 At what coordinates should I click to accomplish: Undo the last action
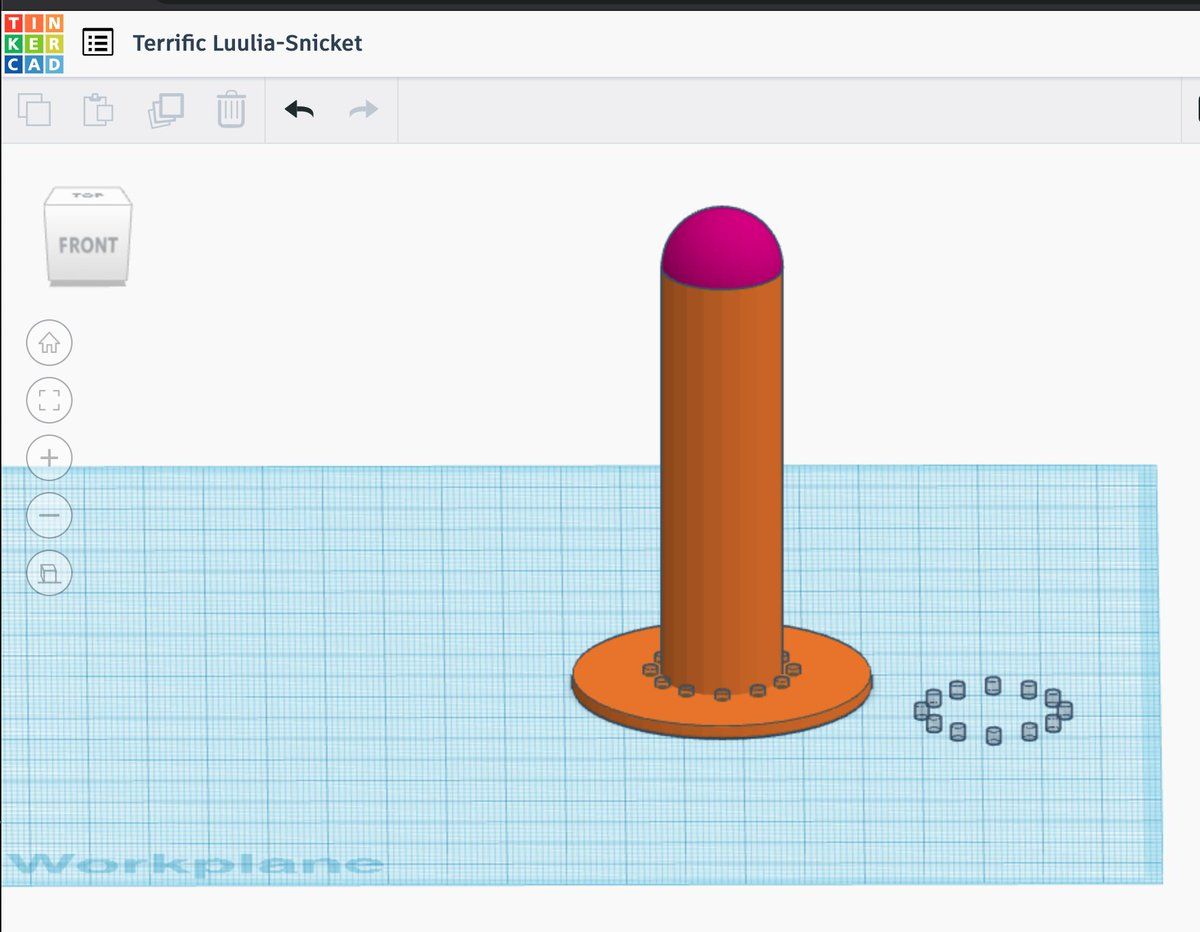click(299, 109)
